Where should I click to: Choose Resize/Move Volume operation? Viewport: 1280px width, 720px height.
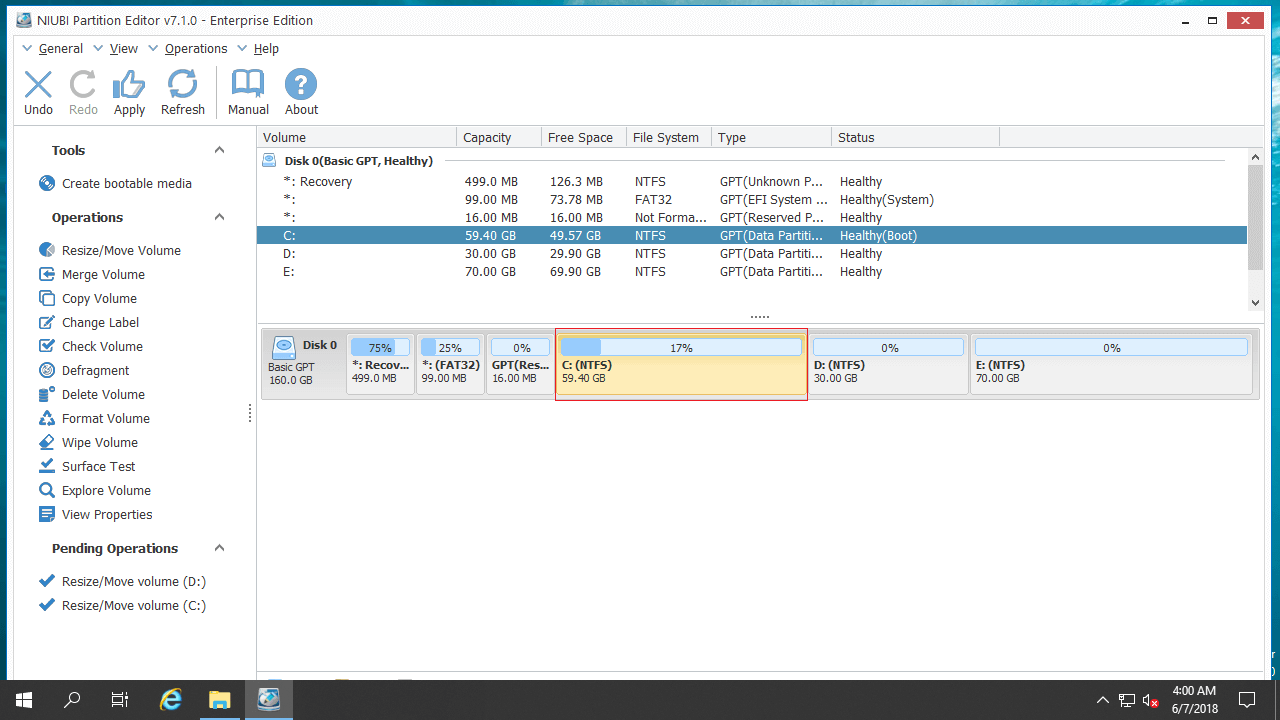110,250
